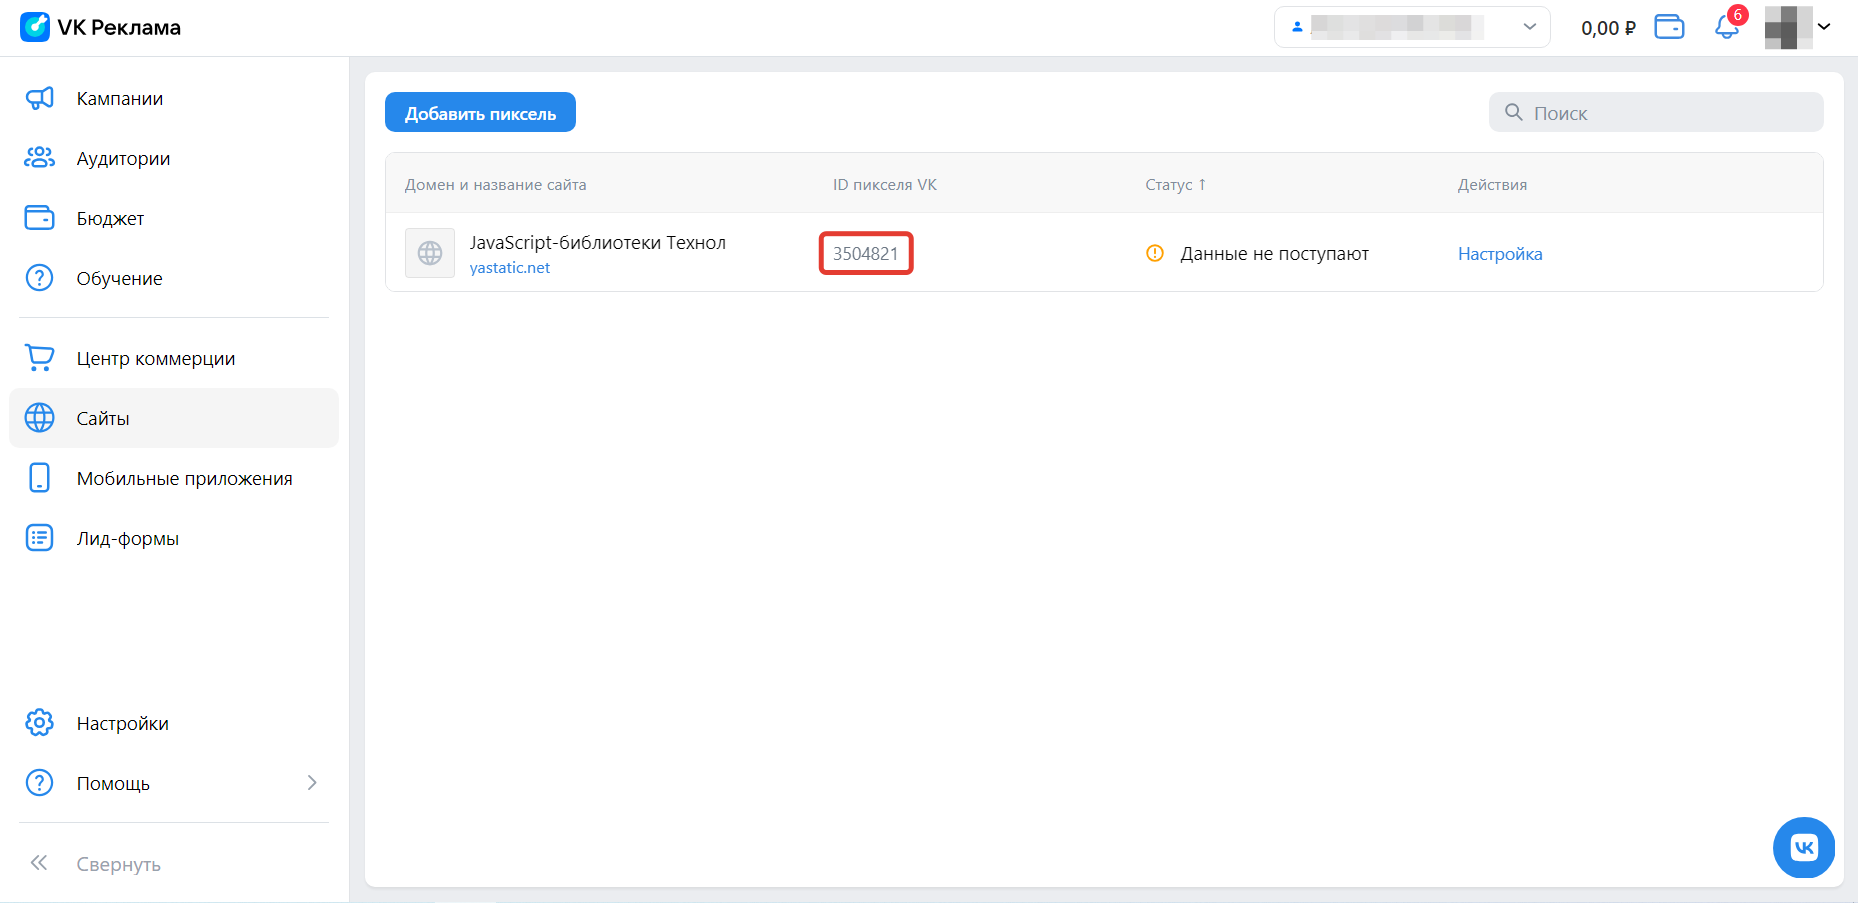Click the VK Реклама logo icon
This screenshot has width=1858, height=903.
[35, 27]
